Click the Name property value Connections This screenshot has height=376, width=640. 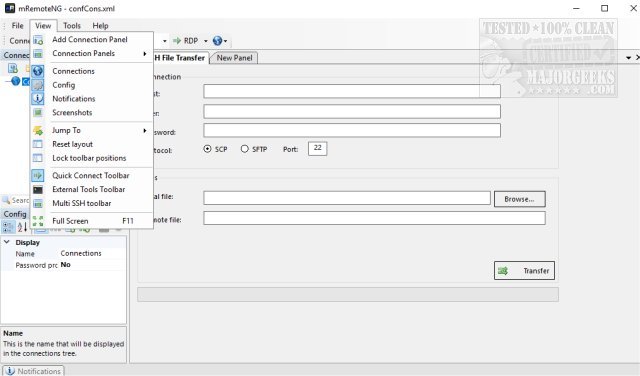coord(81,253)
